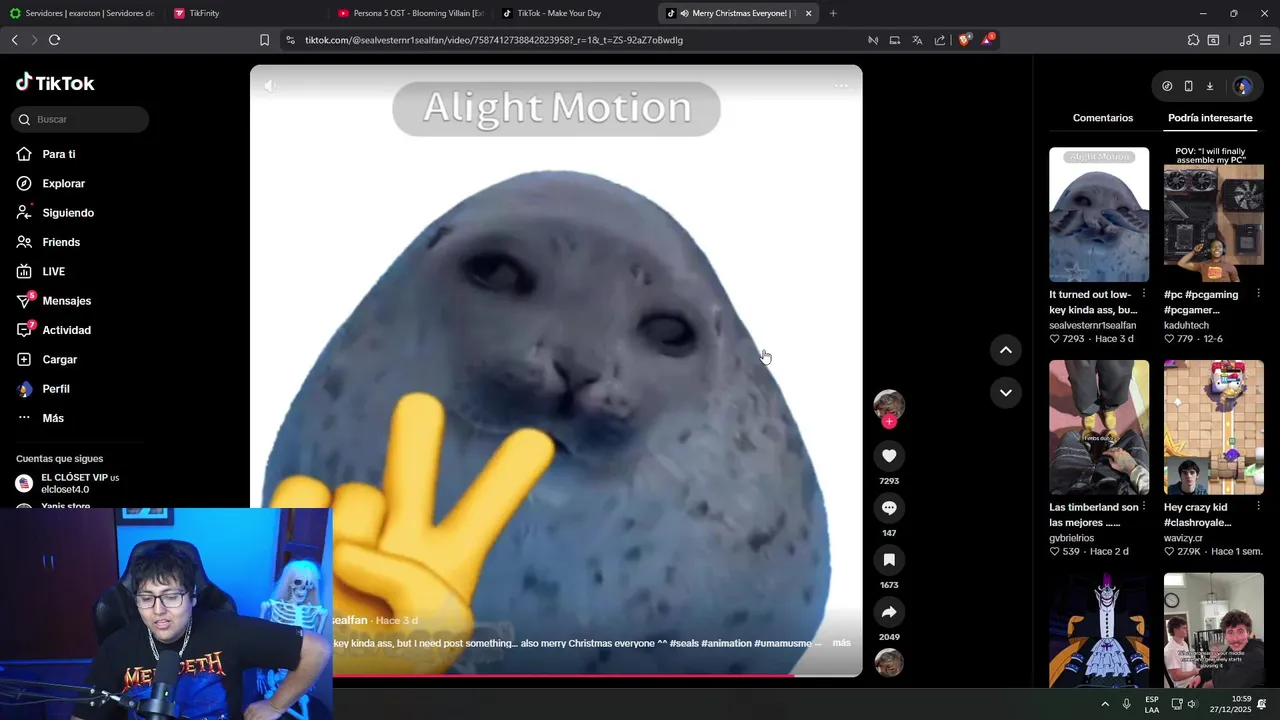This screenshot has height=720, width=1280.
Task: Expand video caption with 'más'
Action: point(841,643)
